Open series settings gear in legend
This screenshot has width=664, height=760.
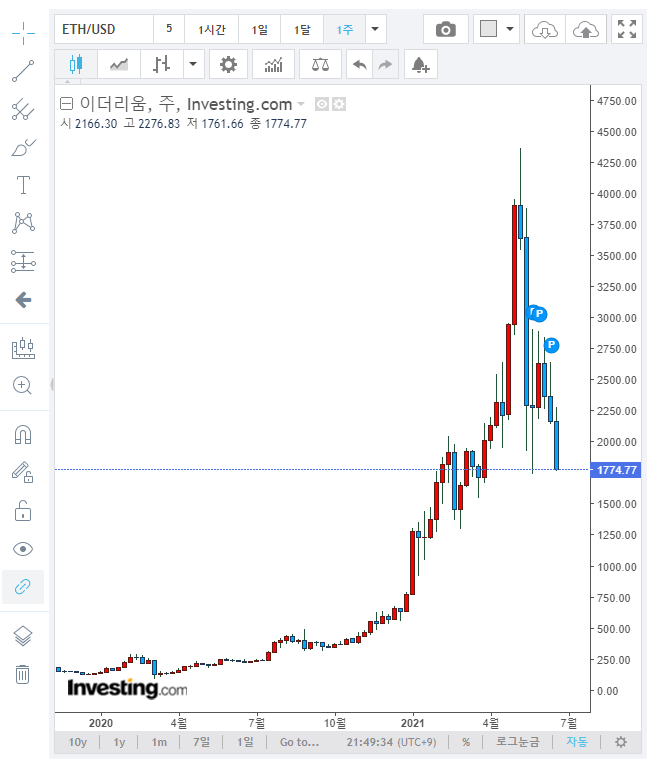click(339, 104)
